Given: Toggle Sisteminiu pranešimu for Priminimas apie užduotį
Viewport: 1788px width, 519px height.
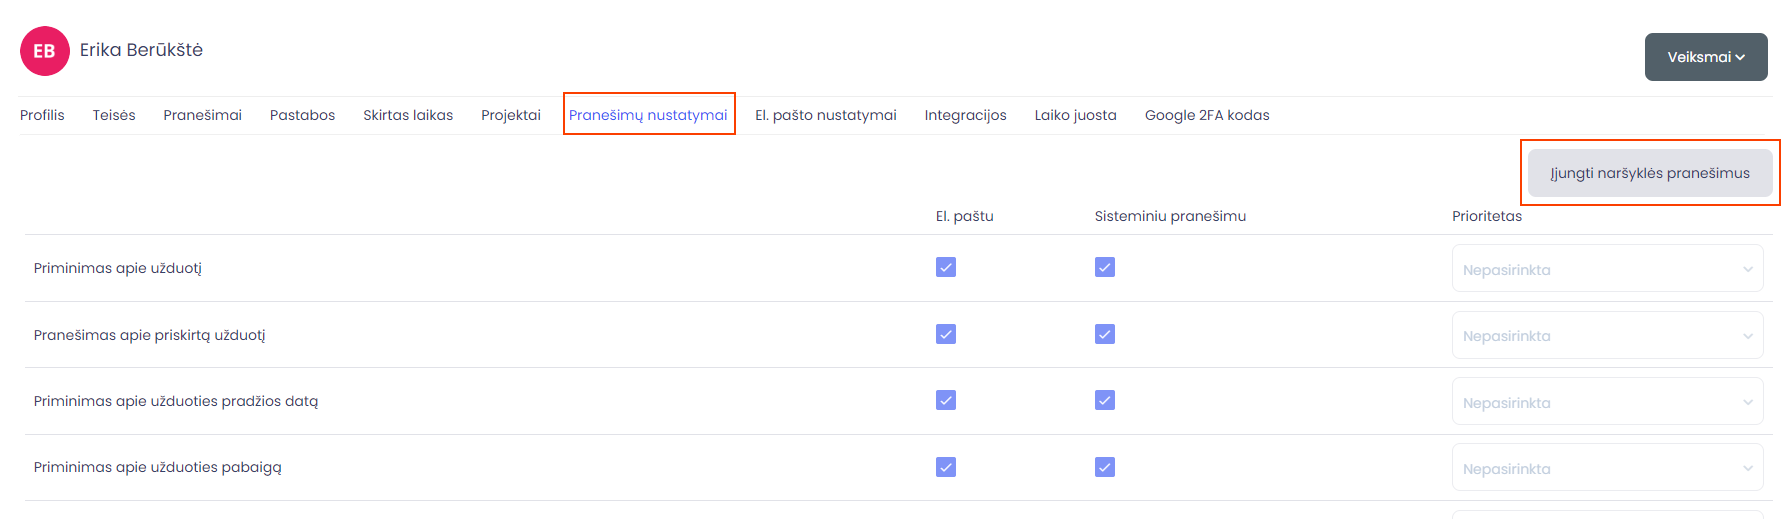Looking at the screenshot, I should (1105, 267).
